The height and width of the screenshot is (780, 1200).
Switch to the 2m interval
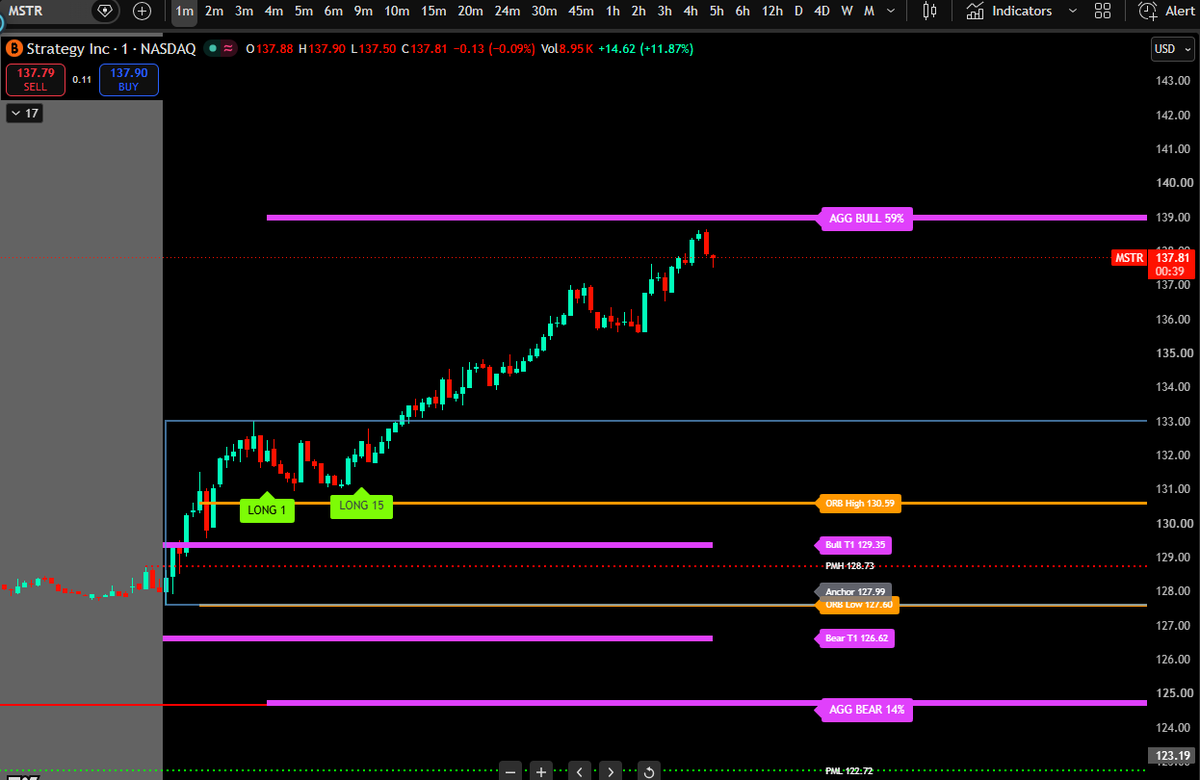(x=214, y=11)
